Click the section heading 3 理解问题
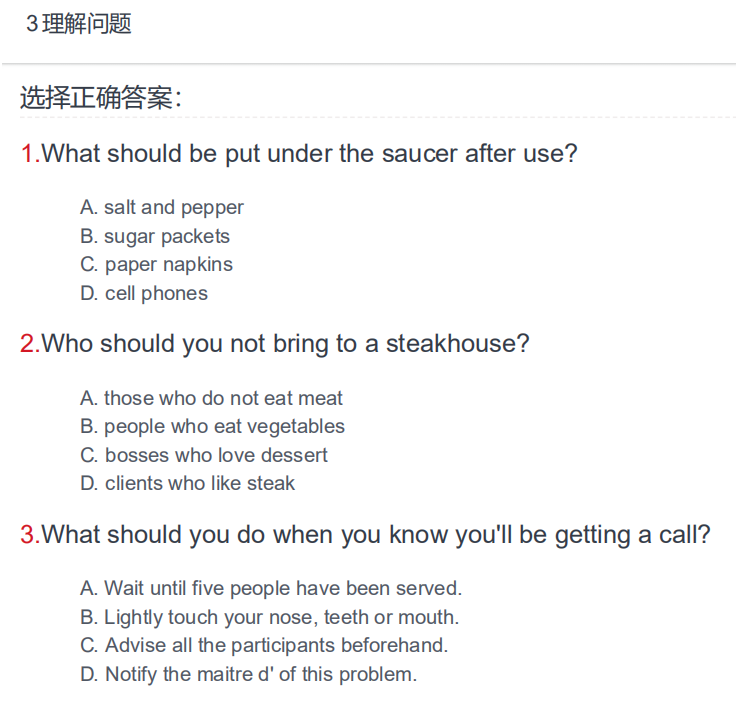The image size is (736, 706). (x=79, y=23)
